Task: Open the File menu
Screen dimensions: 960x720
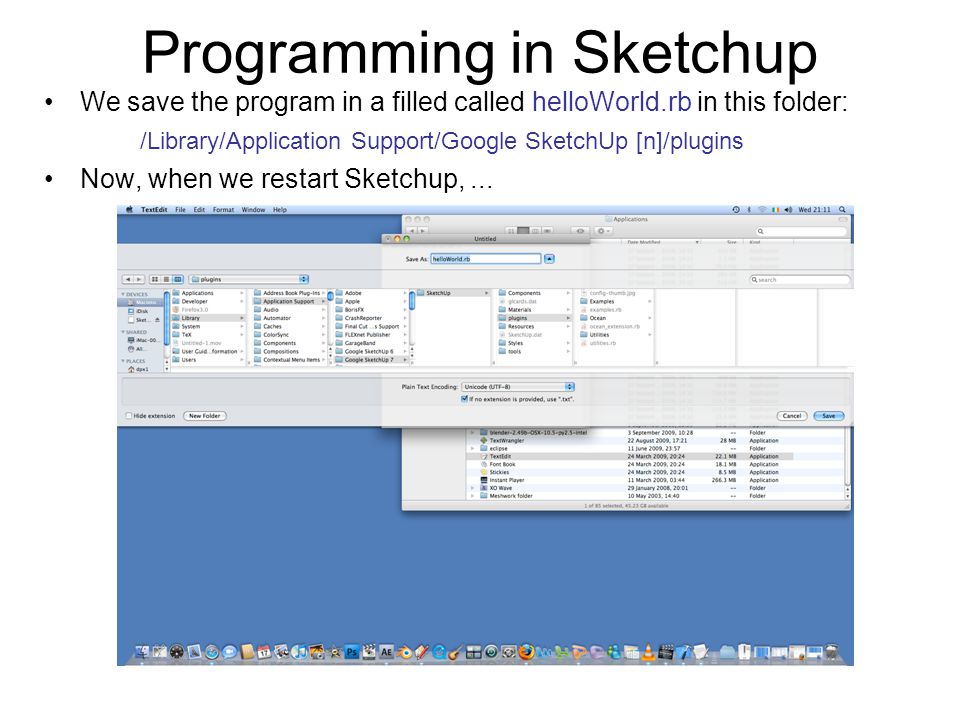Action: point(180,209)
